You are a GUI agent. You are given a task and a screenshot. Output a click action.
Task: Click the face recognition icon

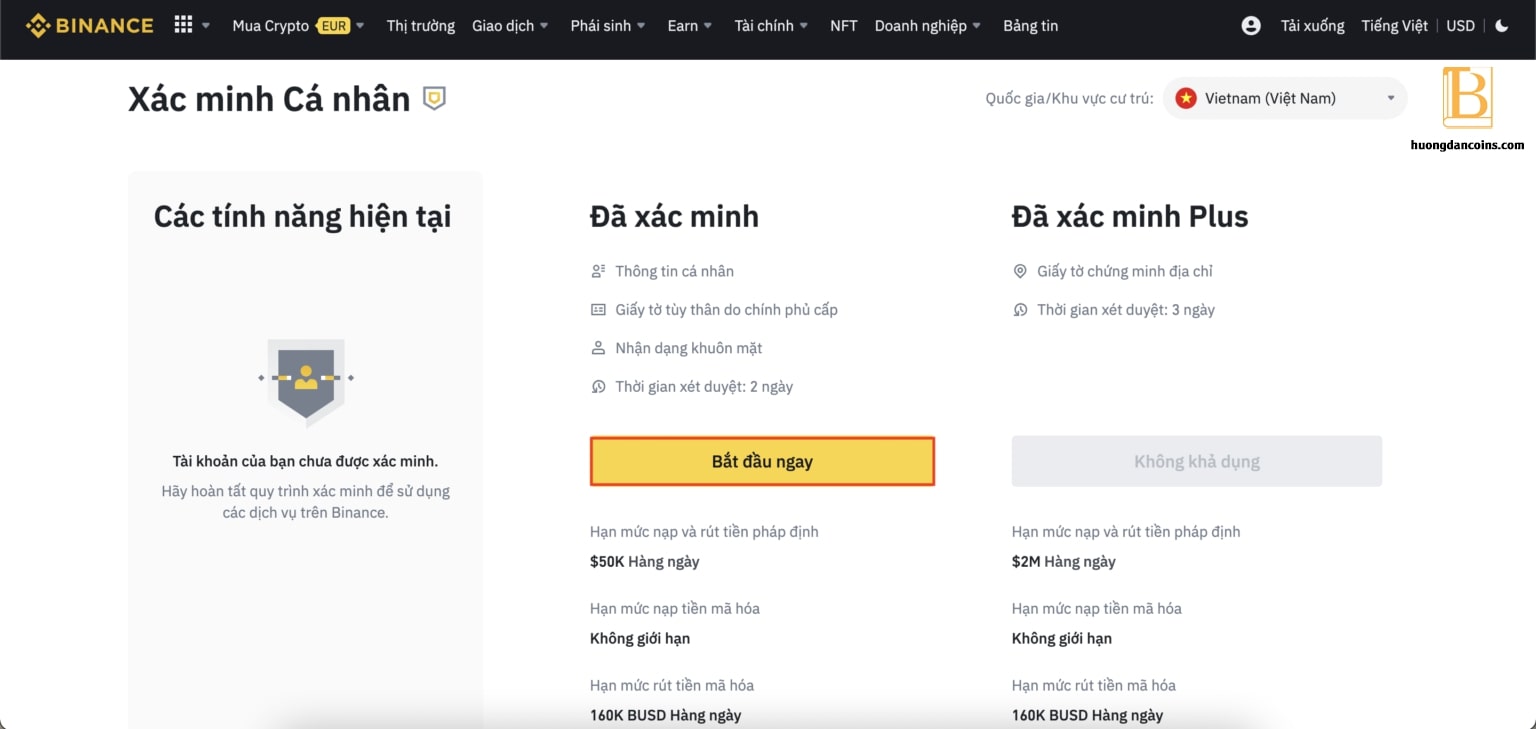[598, 348]
